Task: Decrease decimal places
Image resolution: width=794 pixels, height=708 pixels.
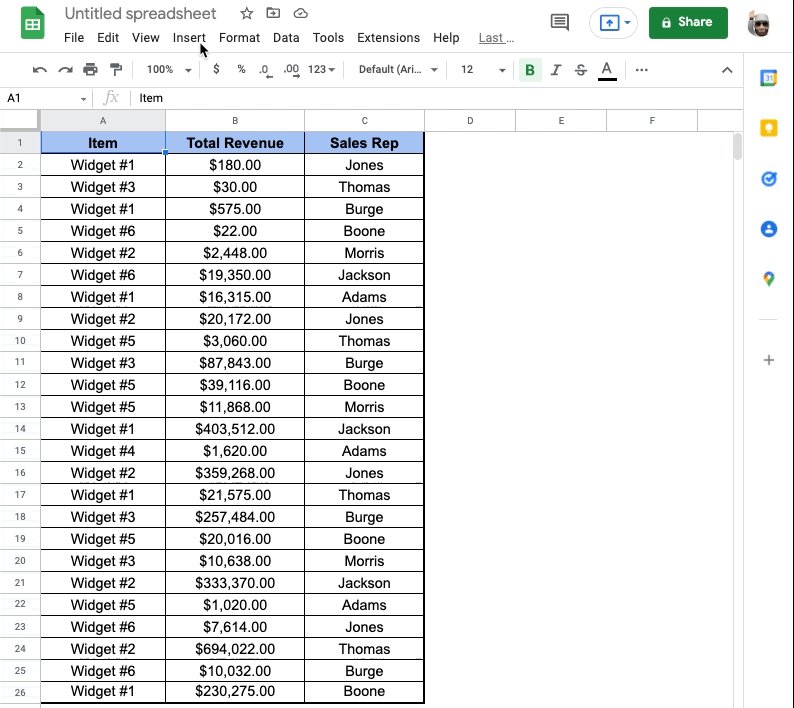Action: (x=265, y=70)
